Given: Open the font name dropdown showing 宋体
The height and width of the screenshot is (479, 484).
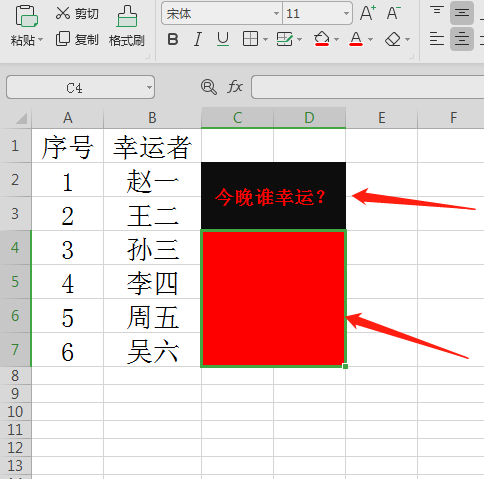Looking at the screenshot, I should (276, 13).
